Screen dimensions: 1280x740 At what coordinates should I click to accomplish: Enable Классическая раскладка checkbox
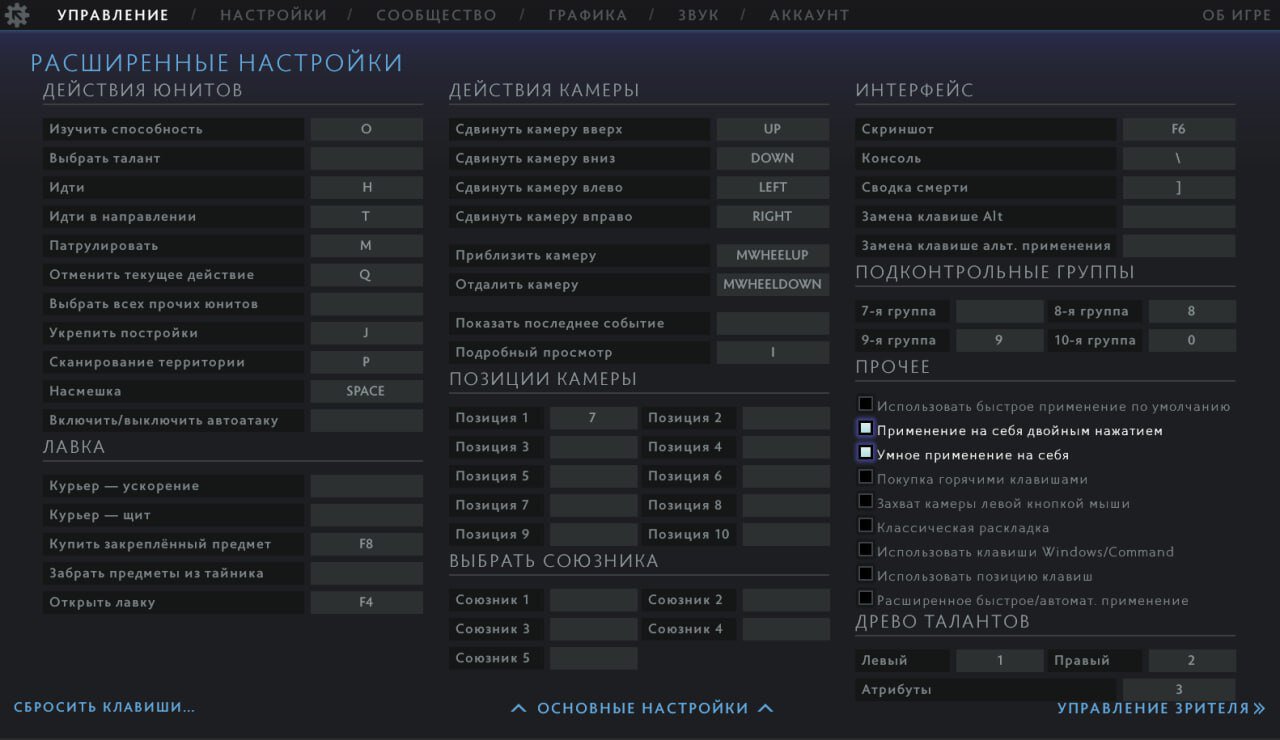(x=866, y=526)
